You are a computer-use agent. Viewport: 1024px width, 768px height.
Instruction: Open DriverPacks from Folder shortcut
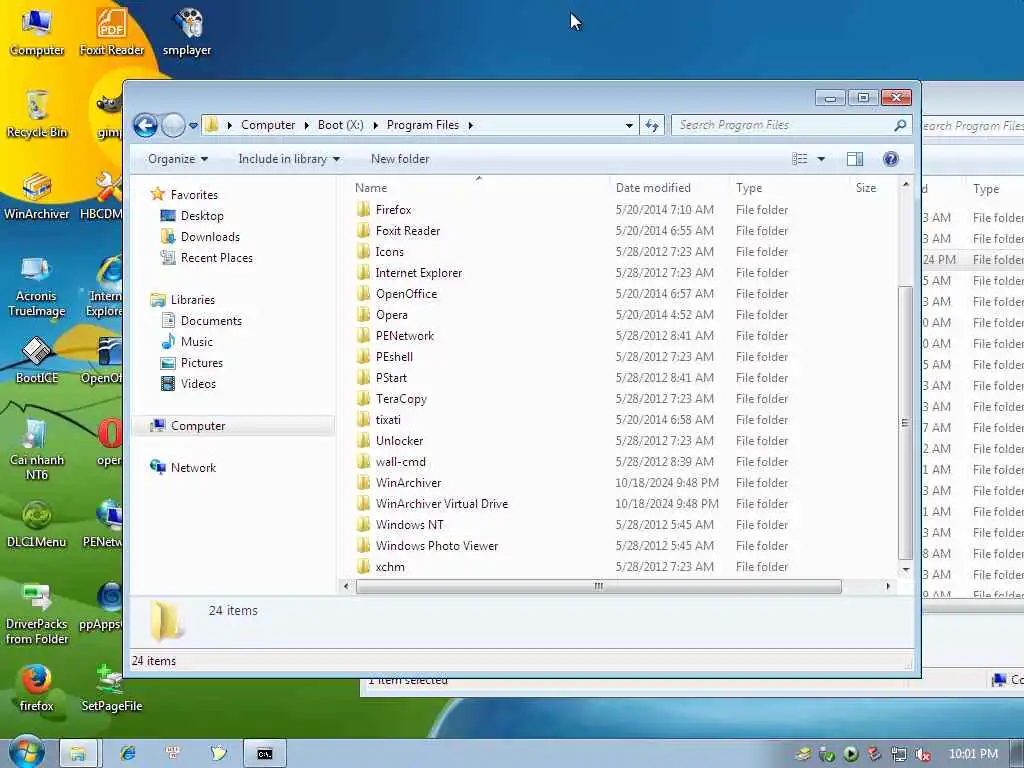coord(37,613)
